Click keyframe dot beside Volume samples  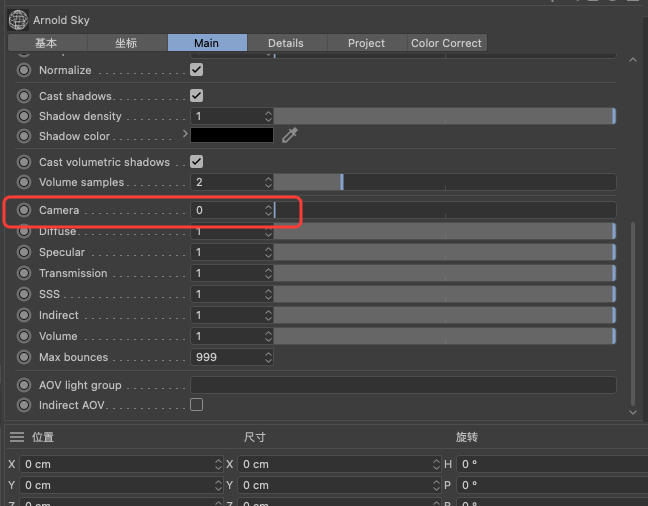pos(24,182)
